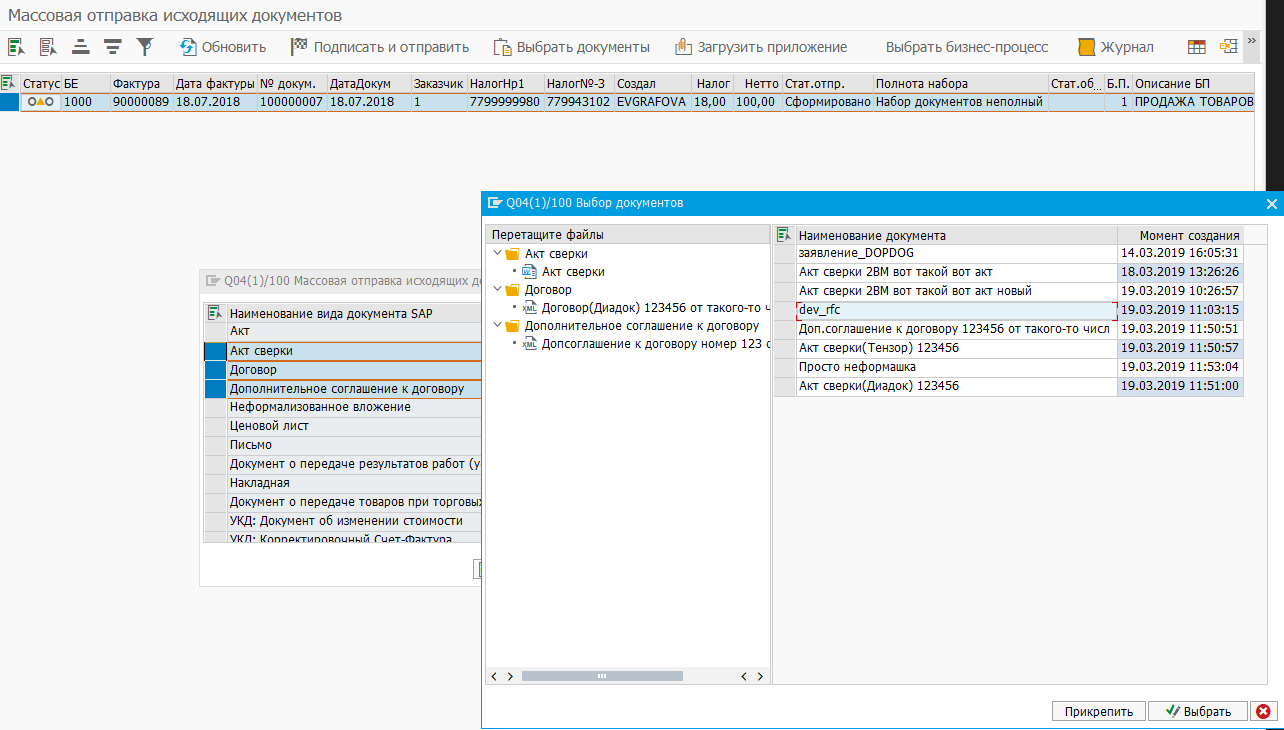Screen dimensions: 1284x730
Task: Click the sort descending toolbar icon
Action: click(112, 47)
